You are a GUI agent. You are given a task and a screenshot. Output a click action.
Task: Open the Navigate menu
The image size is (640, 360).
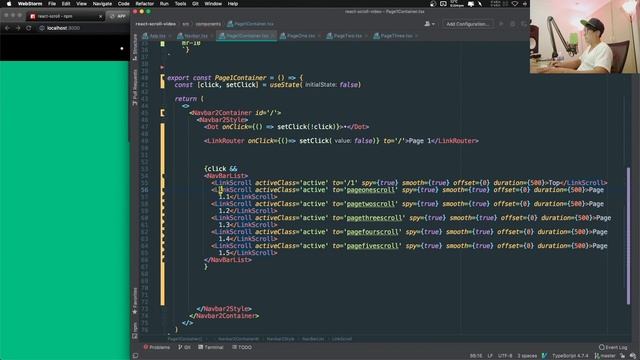click(x=102, y=4)
